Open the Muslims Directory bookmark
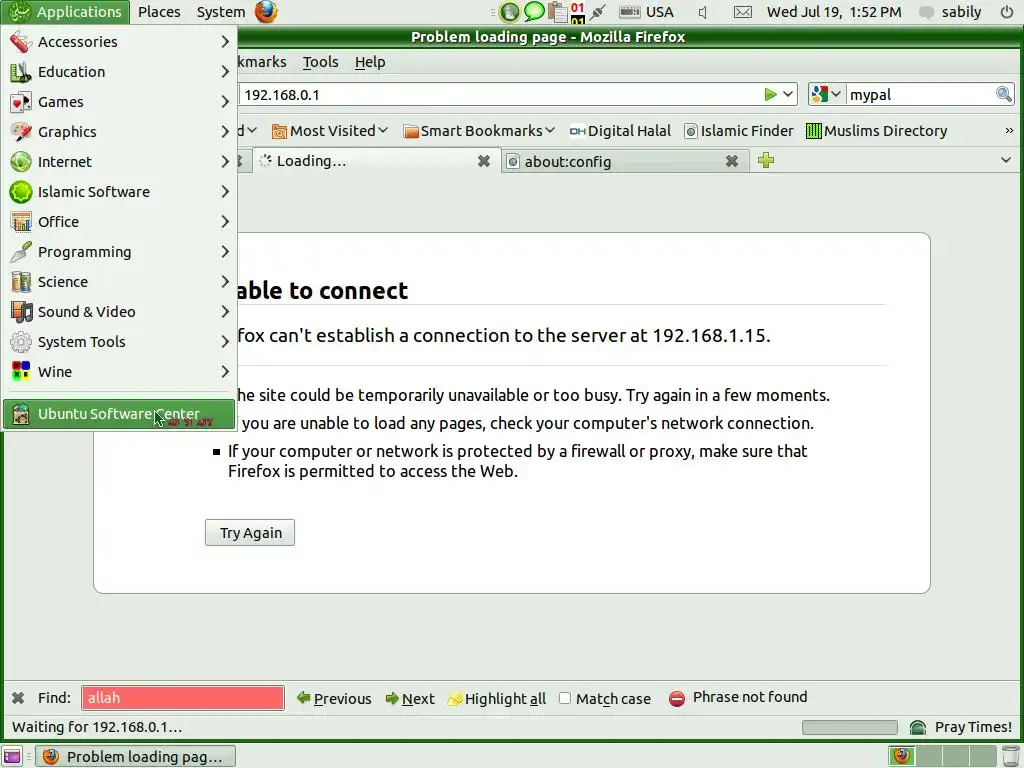Image resolution: width=1024 pixels, height=768 pixels. click(x=876, y=131)
